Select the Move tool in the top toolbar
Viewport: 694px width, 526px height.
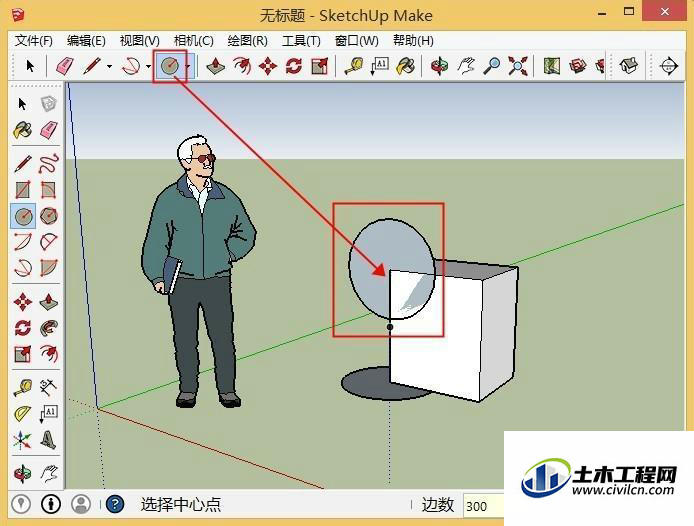tap(268, 66)
